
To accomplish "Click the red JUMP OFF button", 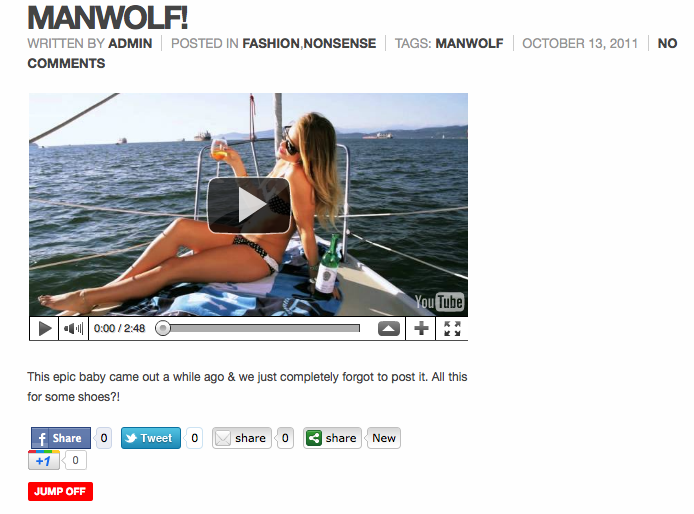I will coord(60,491).
